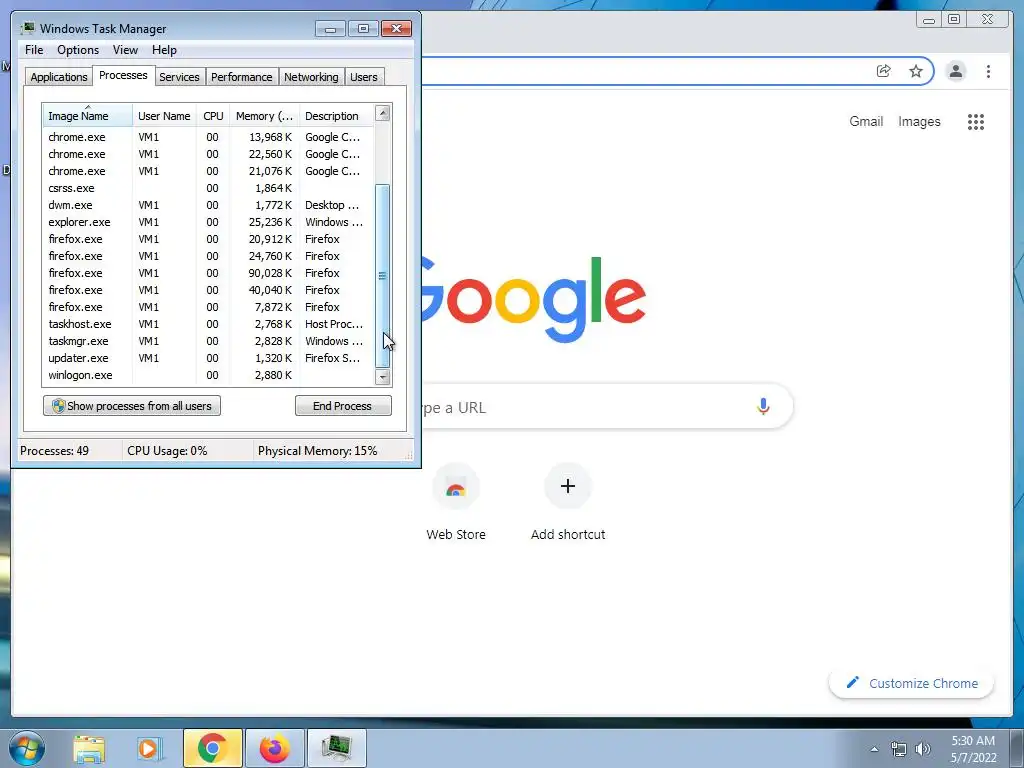
Task: Click the volume speaker tray icon
Action: (922, 749)
